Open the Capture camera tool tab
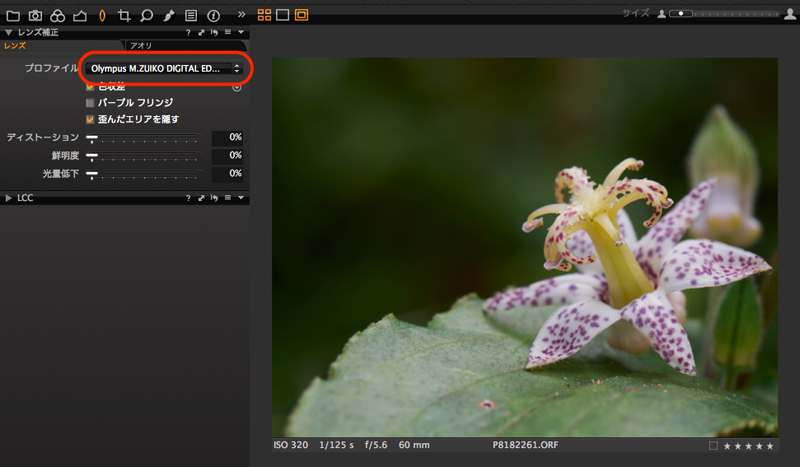Screen dimensions: 800x467 point(35,15)
